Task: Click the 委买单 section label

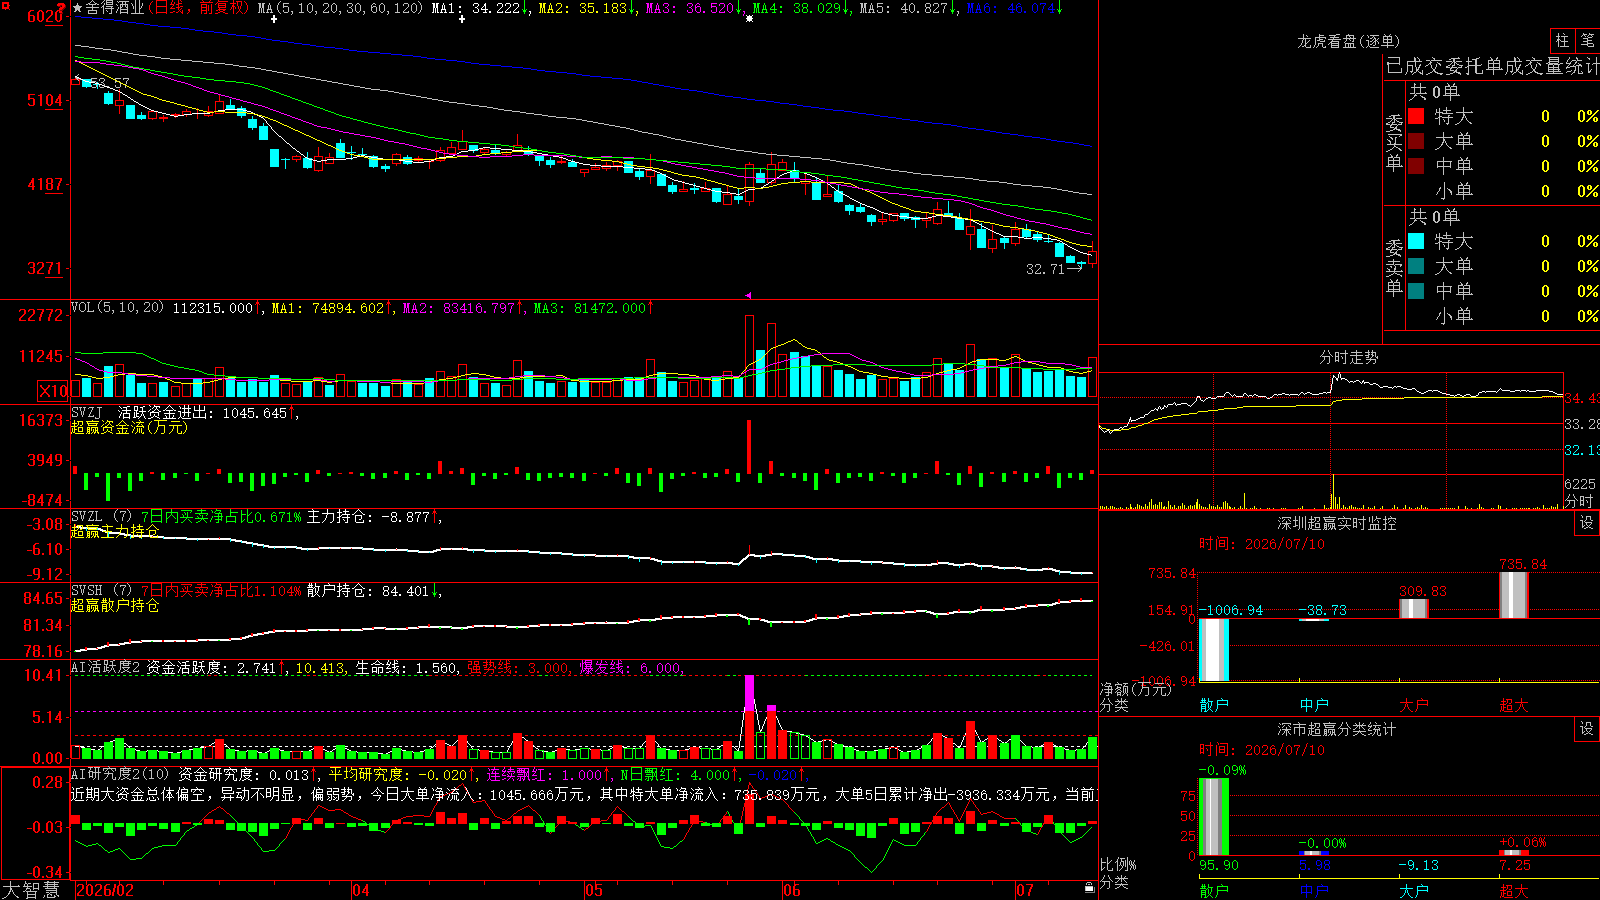Action: click(1394, 142)
